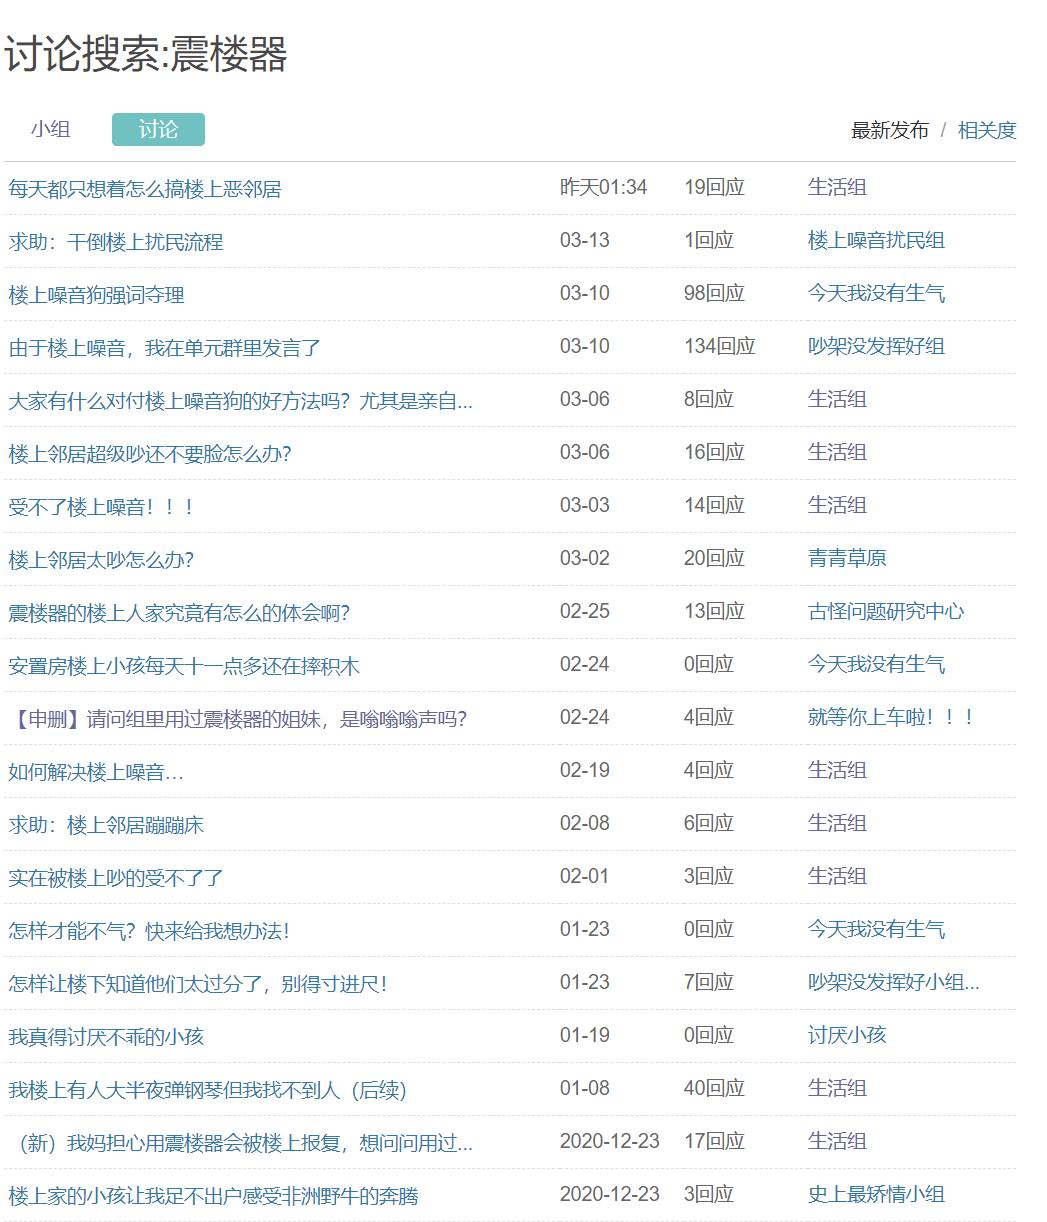Viewport: 1047px width, 1222px height.
Task: Open the 青青草原 group page
Action: tap(847, 558)
